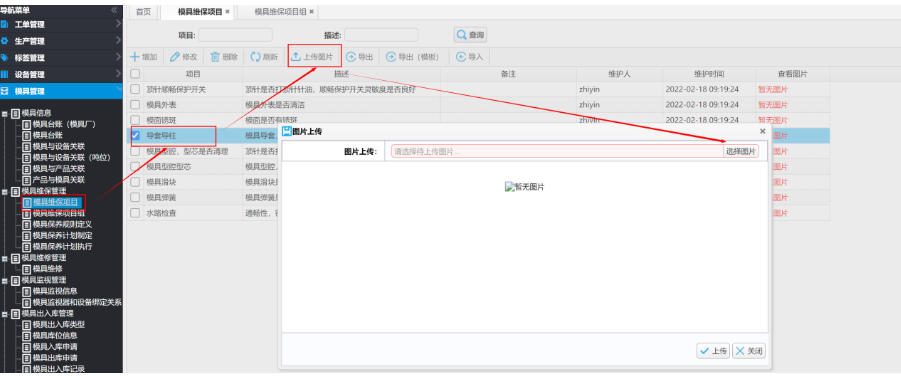The image size is (901, 376).
Task: Close the 模具维保项目组 tab
Action: (x=311, y=11)
